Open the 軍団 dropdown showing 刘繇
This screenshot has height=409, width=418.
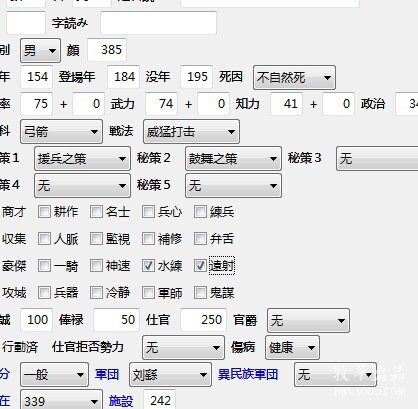(x=170, y=375)
